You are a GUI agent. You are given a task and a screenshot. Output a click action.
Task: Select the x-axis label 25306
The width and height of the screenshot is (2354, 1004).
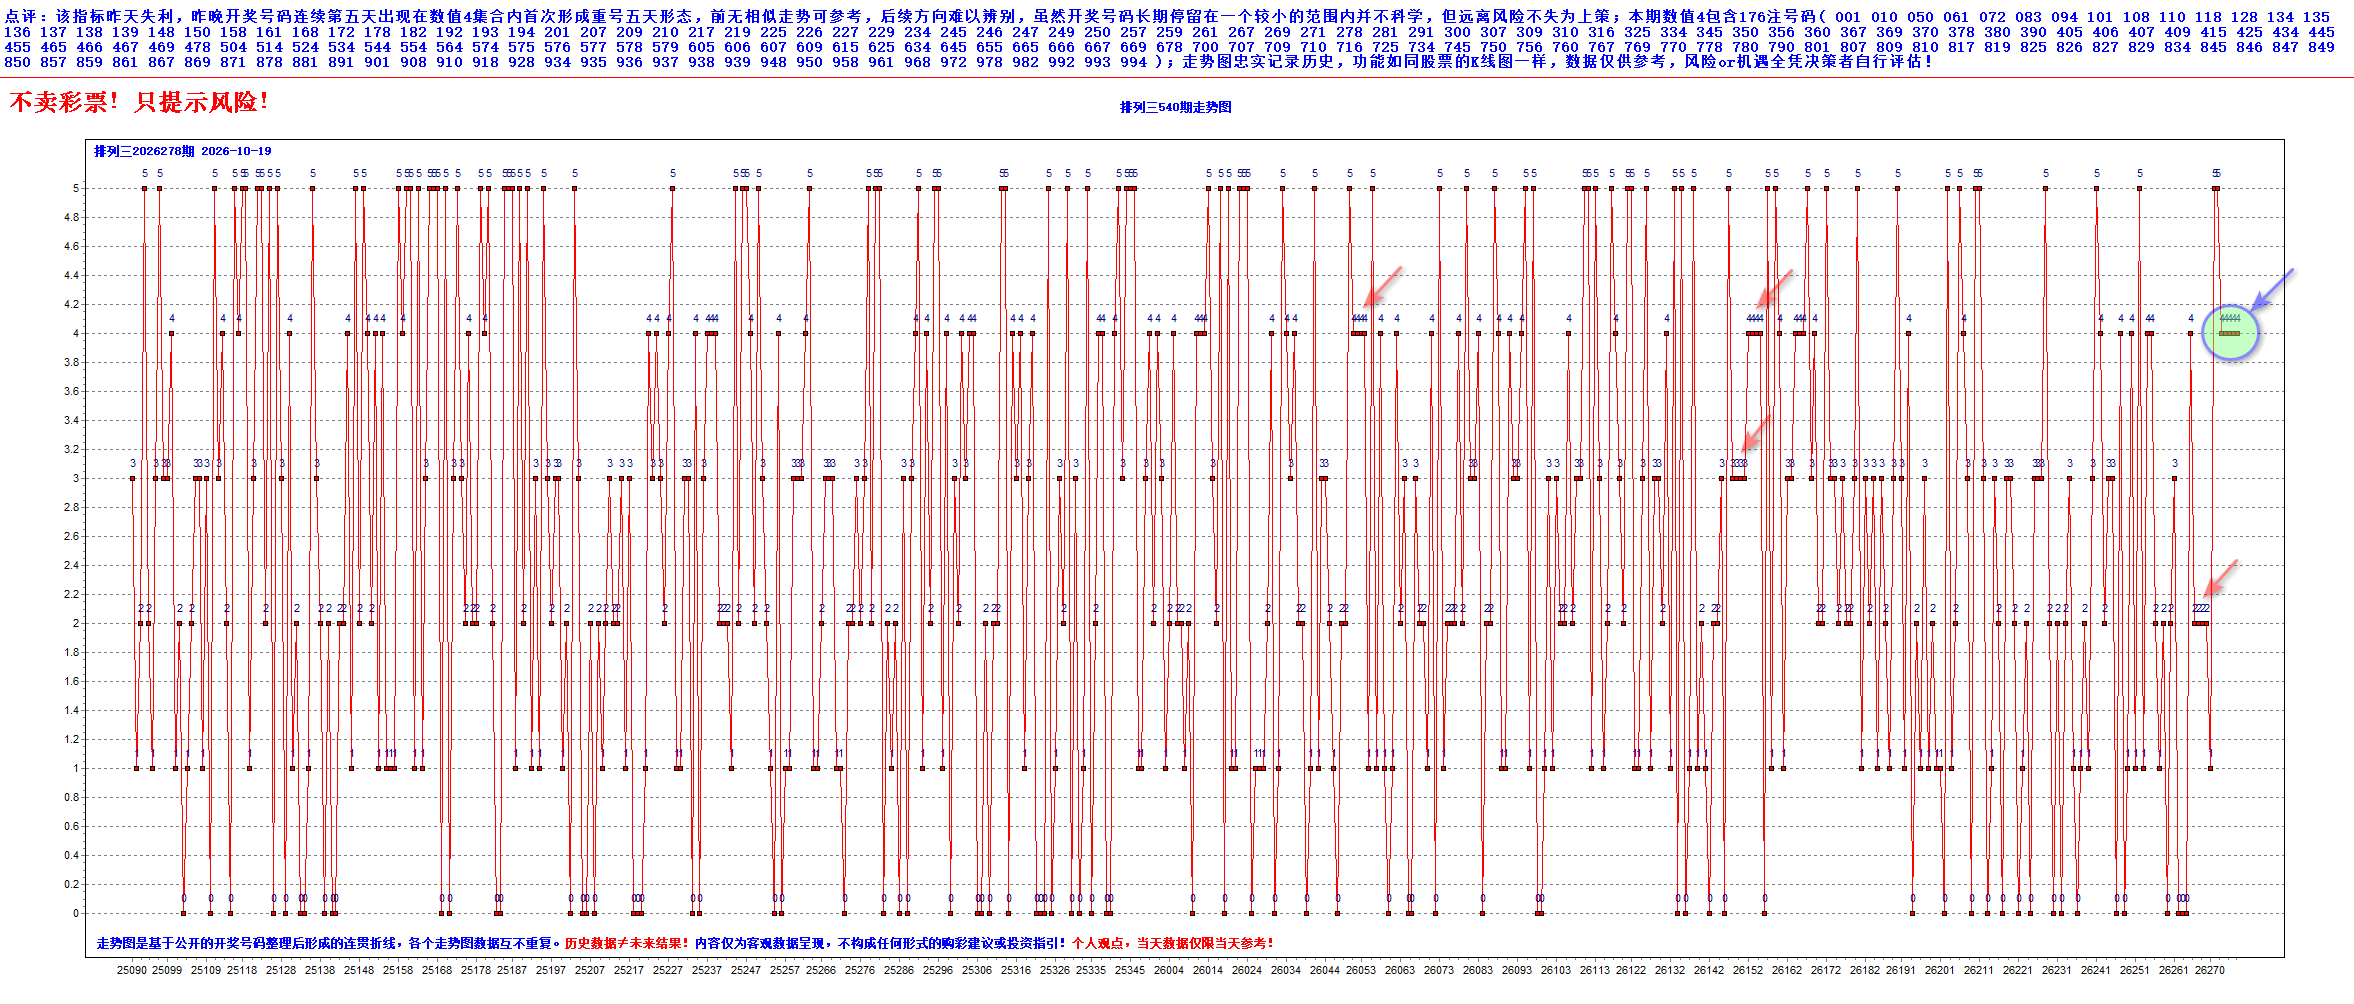tap(976, 970)
